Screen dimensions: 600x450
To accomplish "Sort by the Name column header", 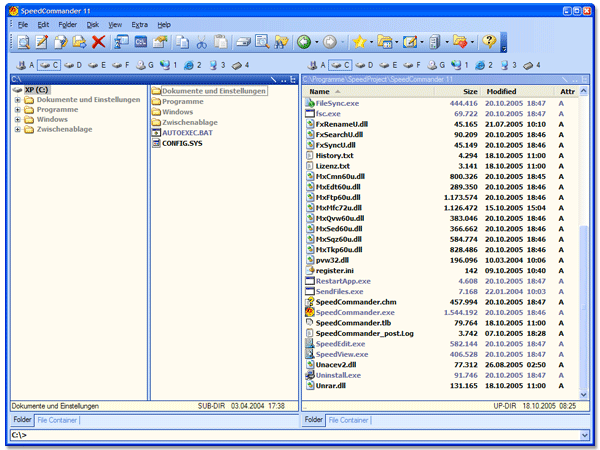I will [x=369, y=92].
